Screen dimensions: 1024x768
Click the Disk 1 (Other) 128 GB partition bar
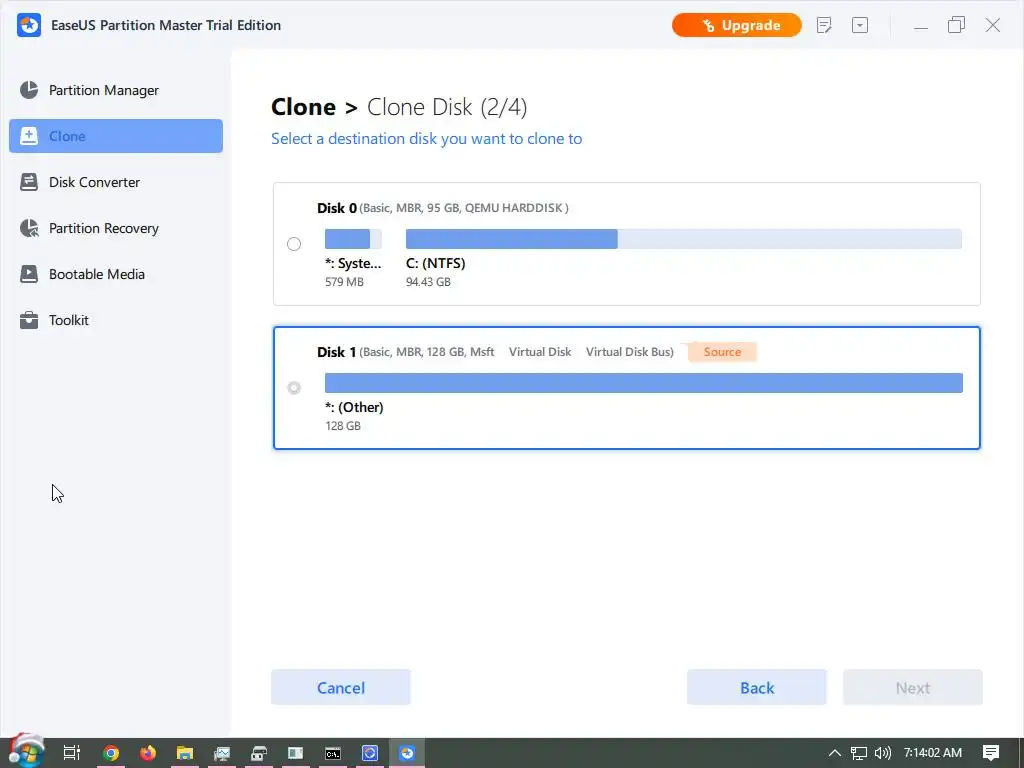click(x=644, y=383)
